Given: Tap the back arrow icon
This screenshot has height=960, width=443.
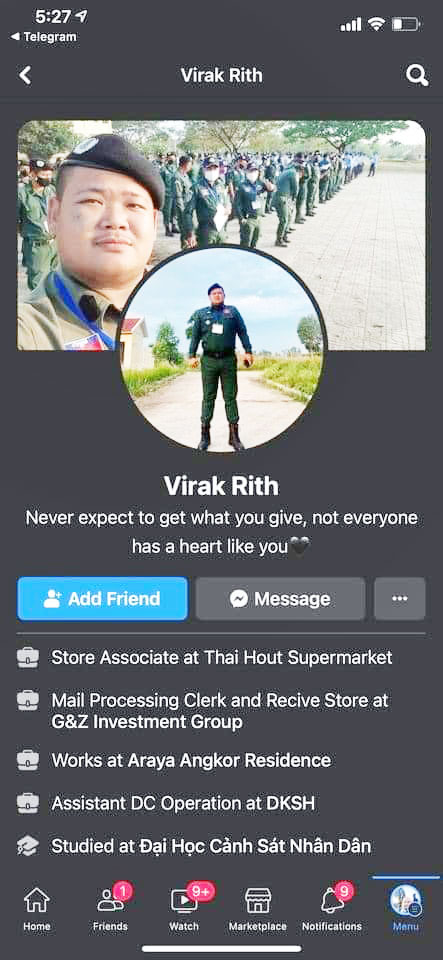Looking at the screenshot, I should (x=25, y=76).
